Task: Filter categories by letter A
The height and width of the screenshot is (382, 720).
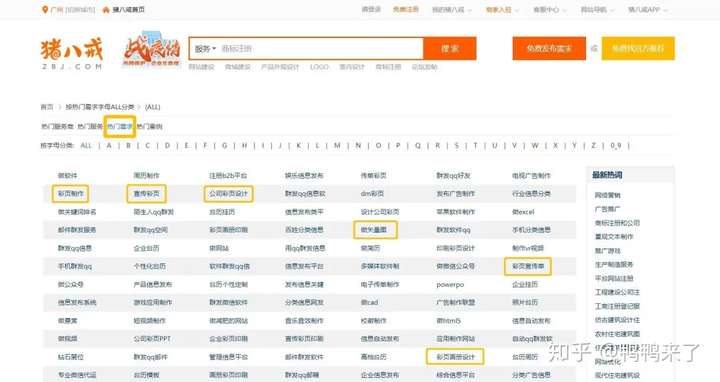Action: click(109, 146)
